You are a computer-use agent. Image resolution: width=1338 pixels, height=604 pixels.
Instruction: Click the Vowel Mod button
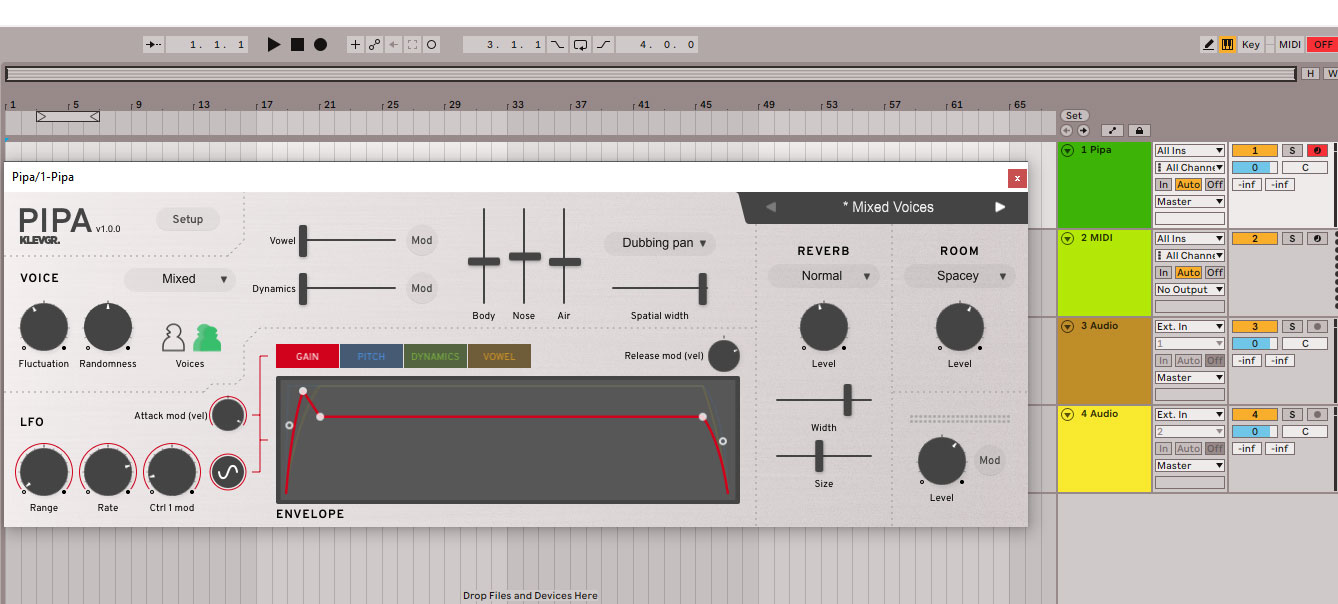[x=422, y=240]
